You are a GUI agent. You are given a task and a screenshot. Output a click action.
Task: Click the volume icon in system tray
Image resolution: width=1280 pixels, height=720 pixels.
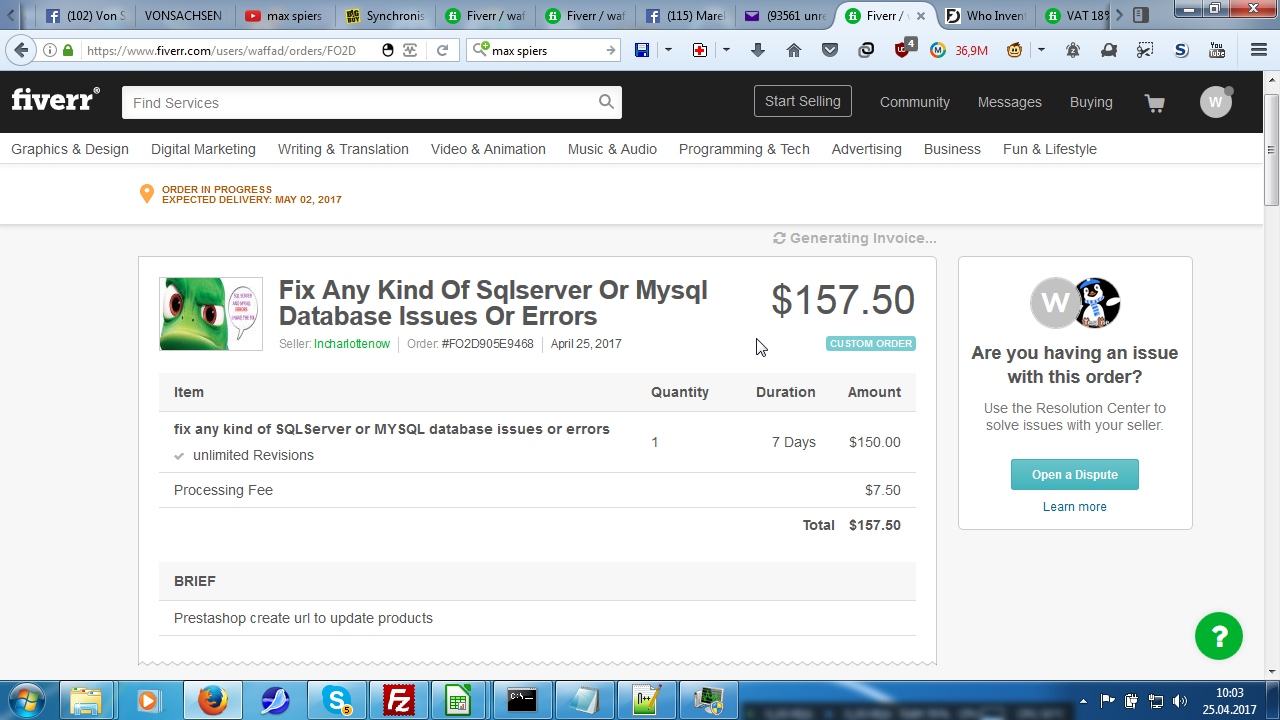[x=1179, y=701]
